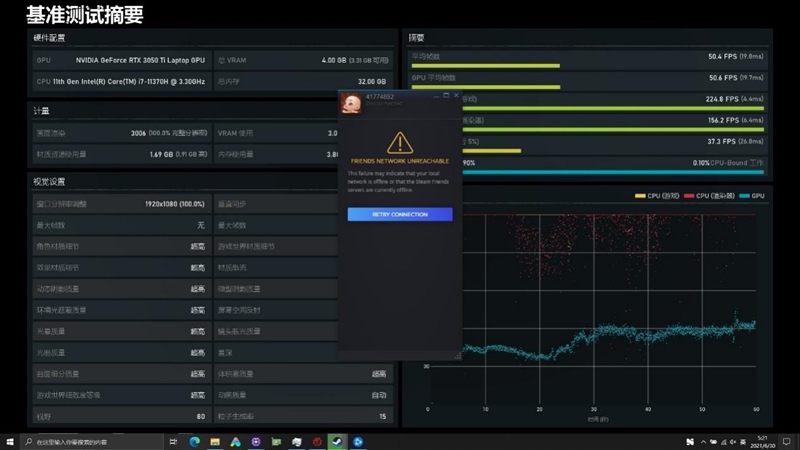Screen dimensions: 800x450
Task: Click the teal GPU legend swatch
Action: coord(744,196)
